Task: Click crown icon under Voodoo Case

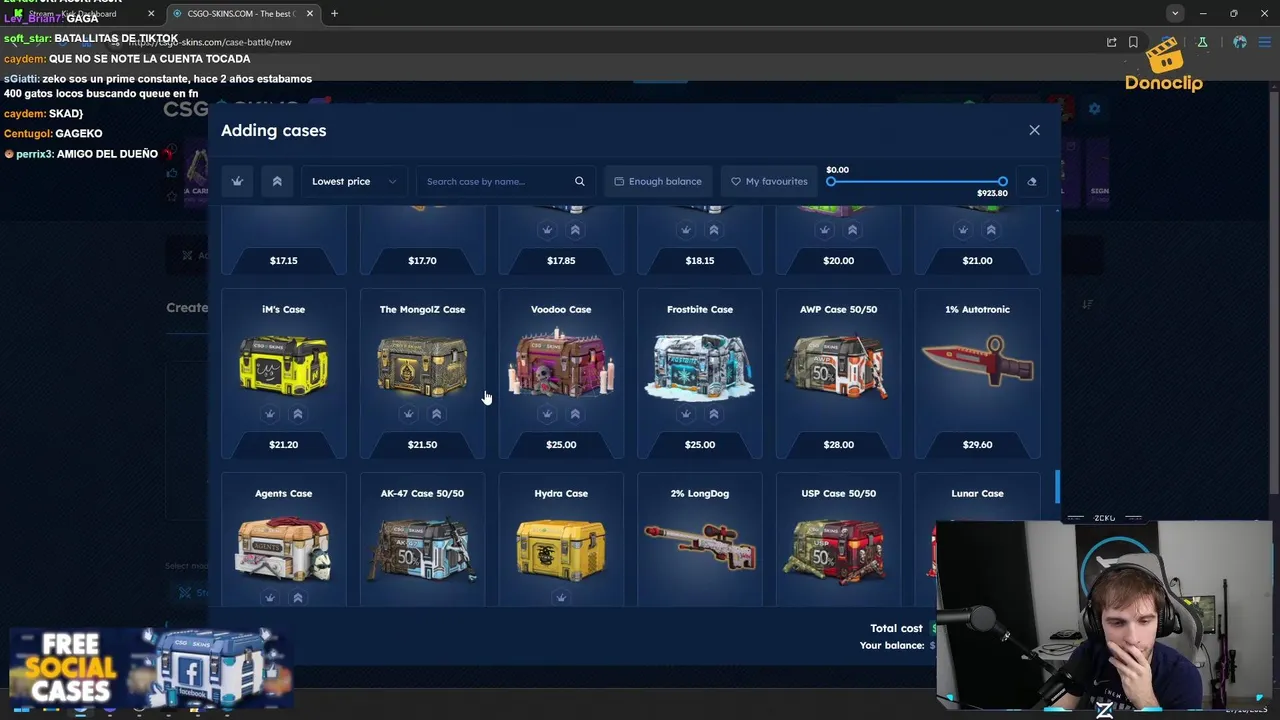Action: [x=547, y=414]
